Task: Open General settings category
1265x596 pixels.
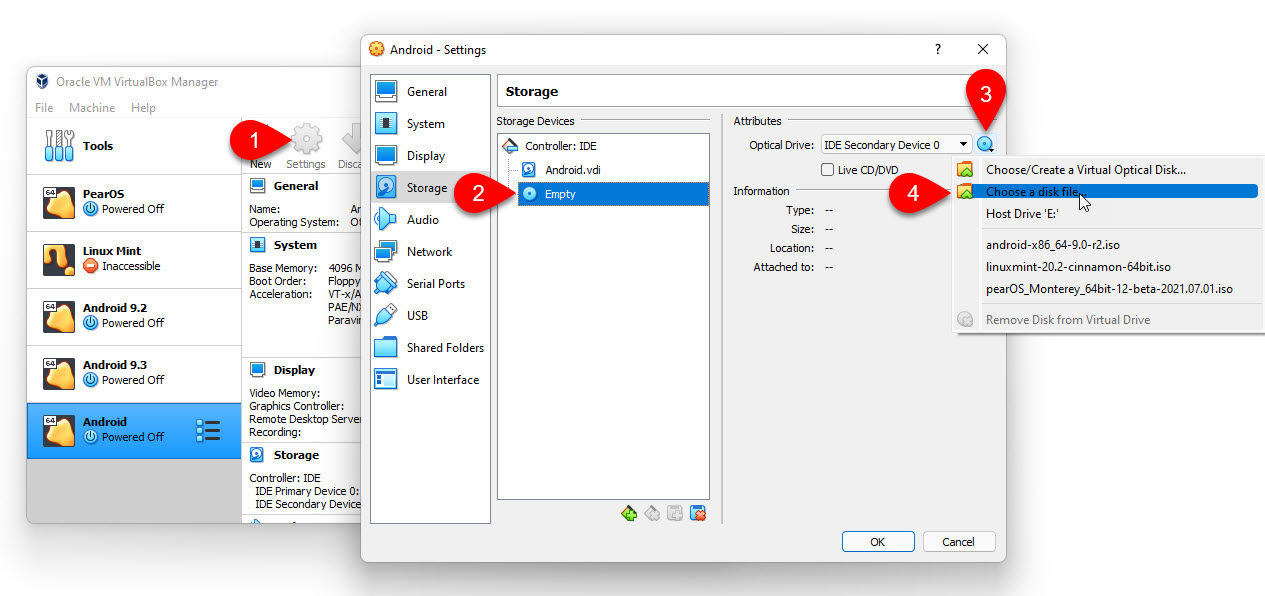Action: [430, 92]
